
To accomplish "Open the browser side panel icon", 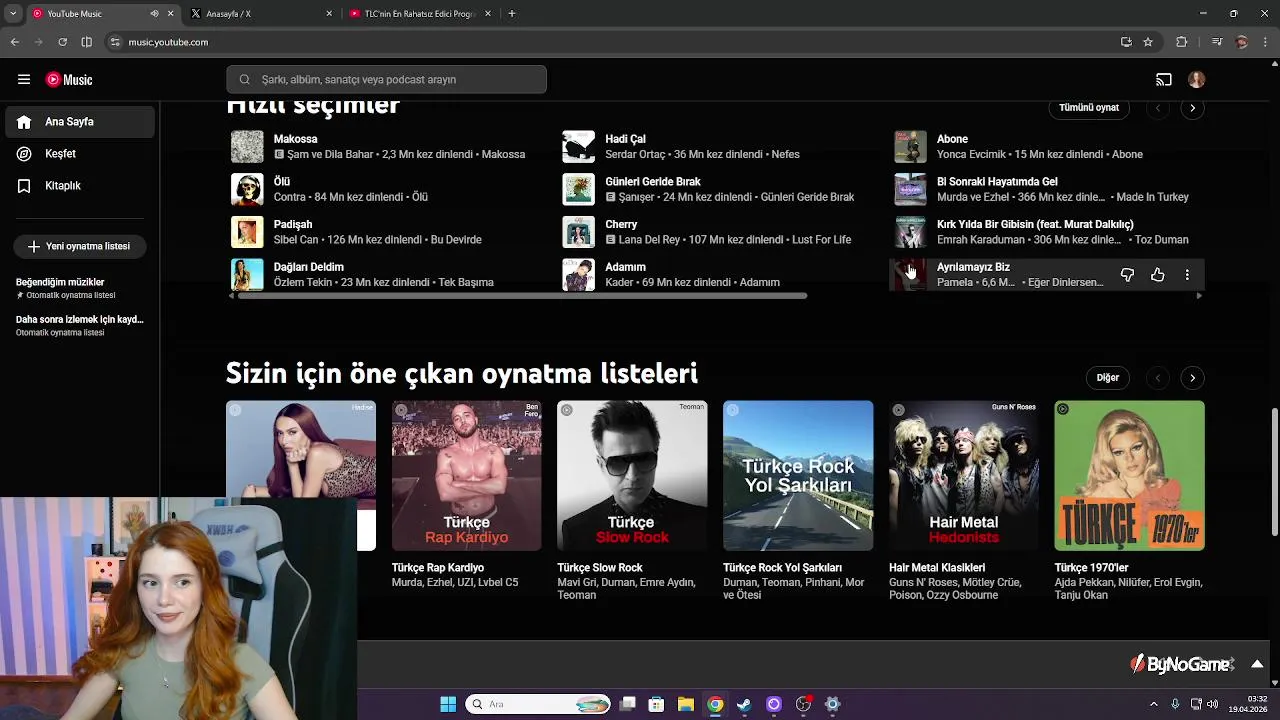I will (86, 42).
